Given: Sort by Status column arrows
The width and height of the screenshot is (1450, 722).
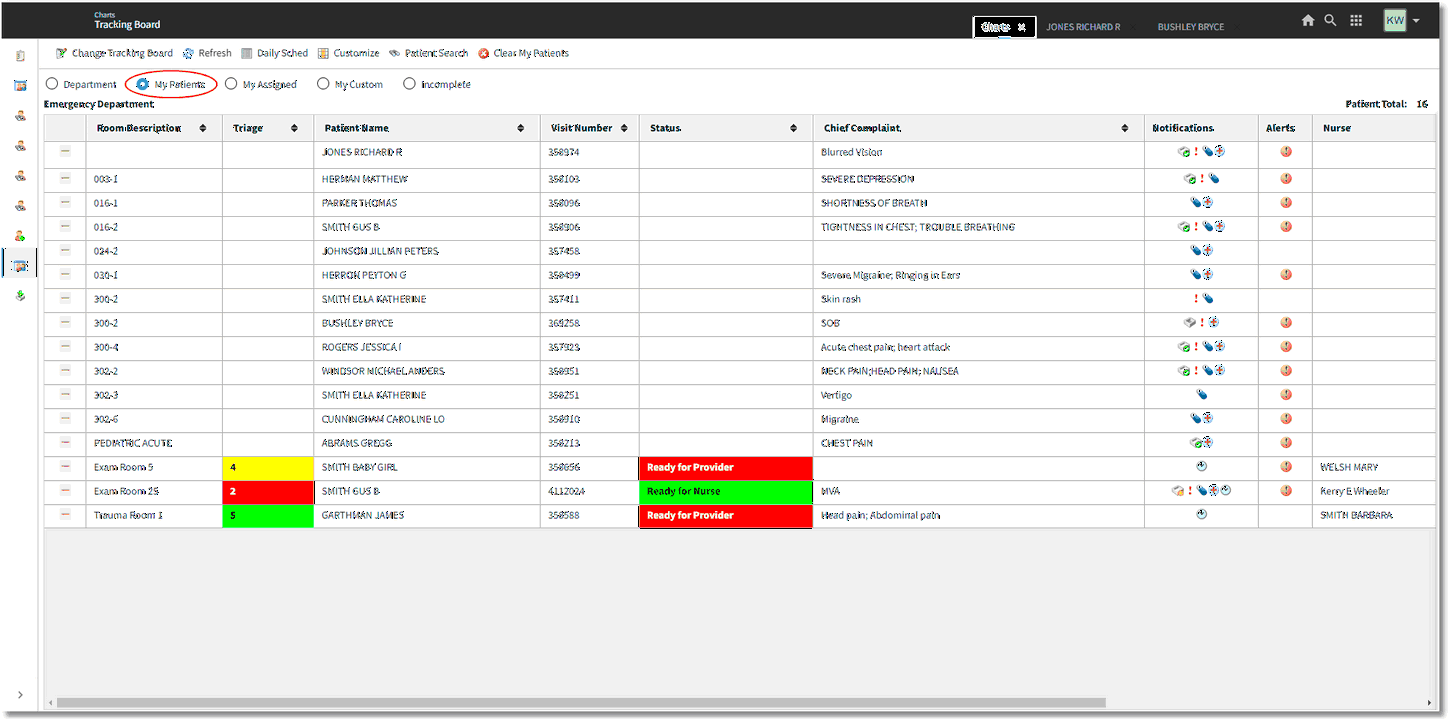Looking at the screenshot, I should pos(794,128).
